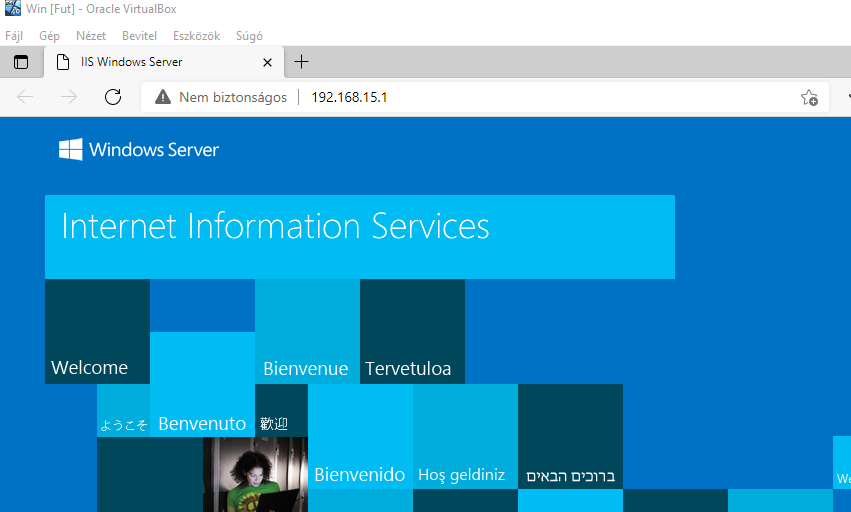Click the not-secure warning triangle icon
Viewport: 851px width, 512px height.
click(x=163, y=97)
